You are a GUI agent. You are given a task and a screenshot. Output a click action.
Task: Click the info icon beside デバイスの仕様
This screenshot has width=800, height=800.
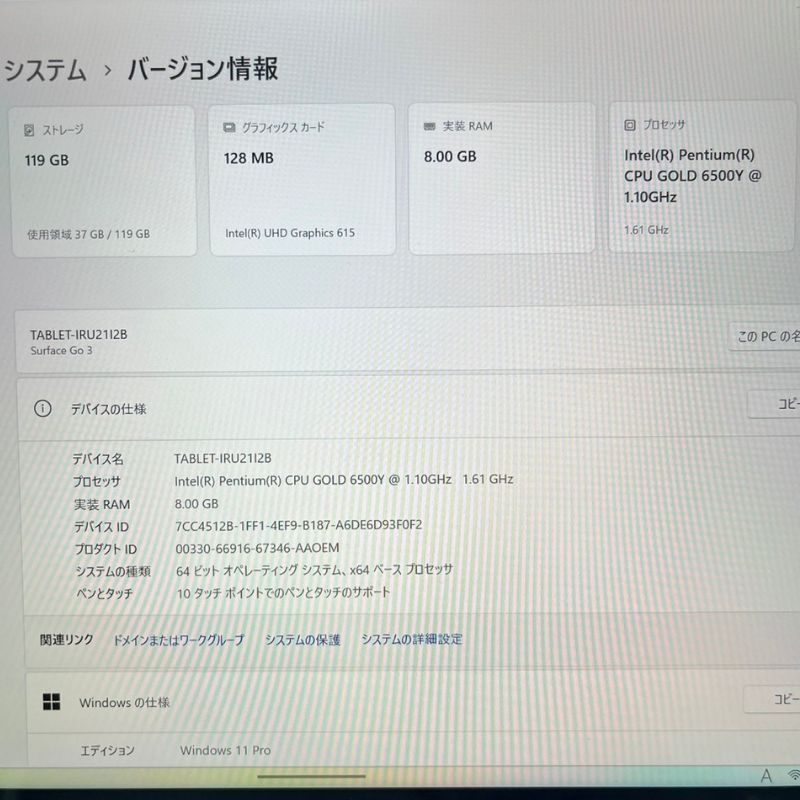pyautogui.click(x=42, y=408)
